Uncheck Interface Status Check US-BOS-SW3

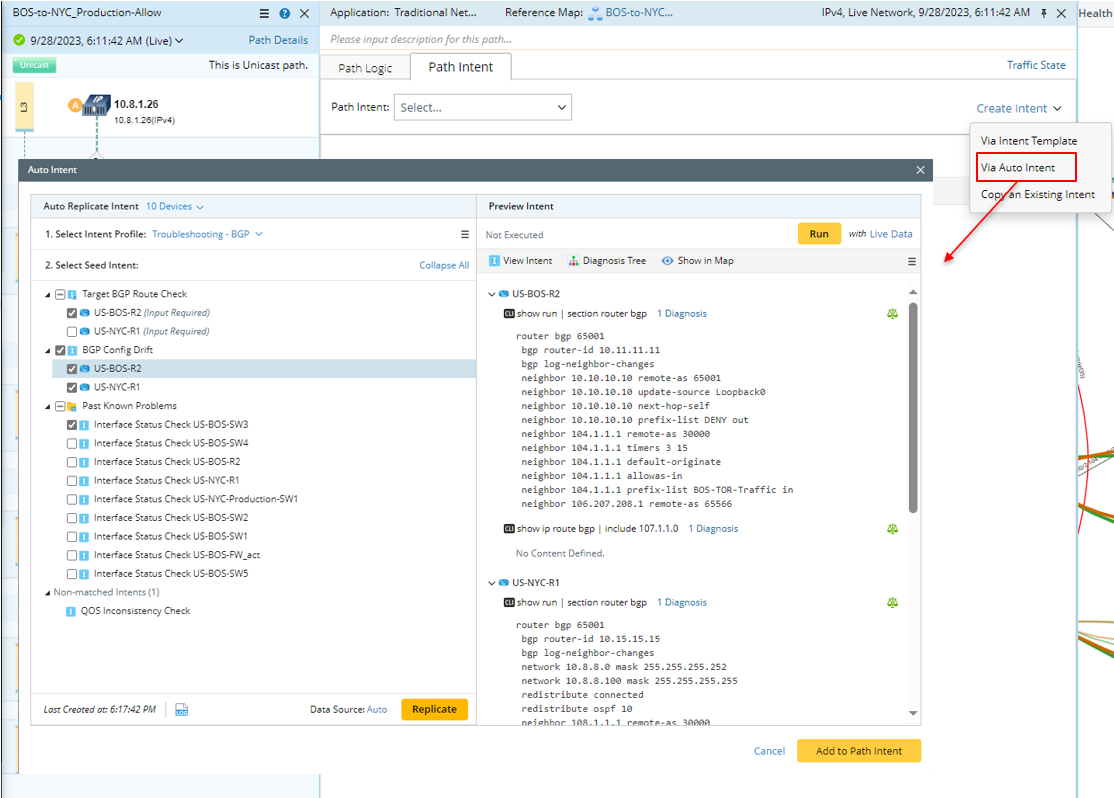coord(71,424)
